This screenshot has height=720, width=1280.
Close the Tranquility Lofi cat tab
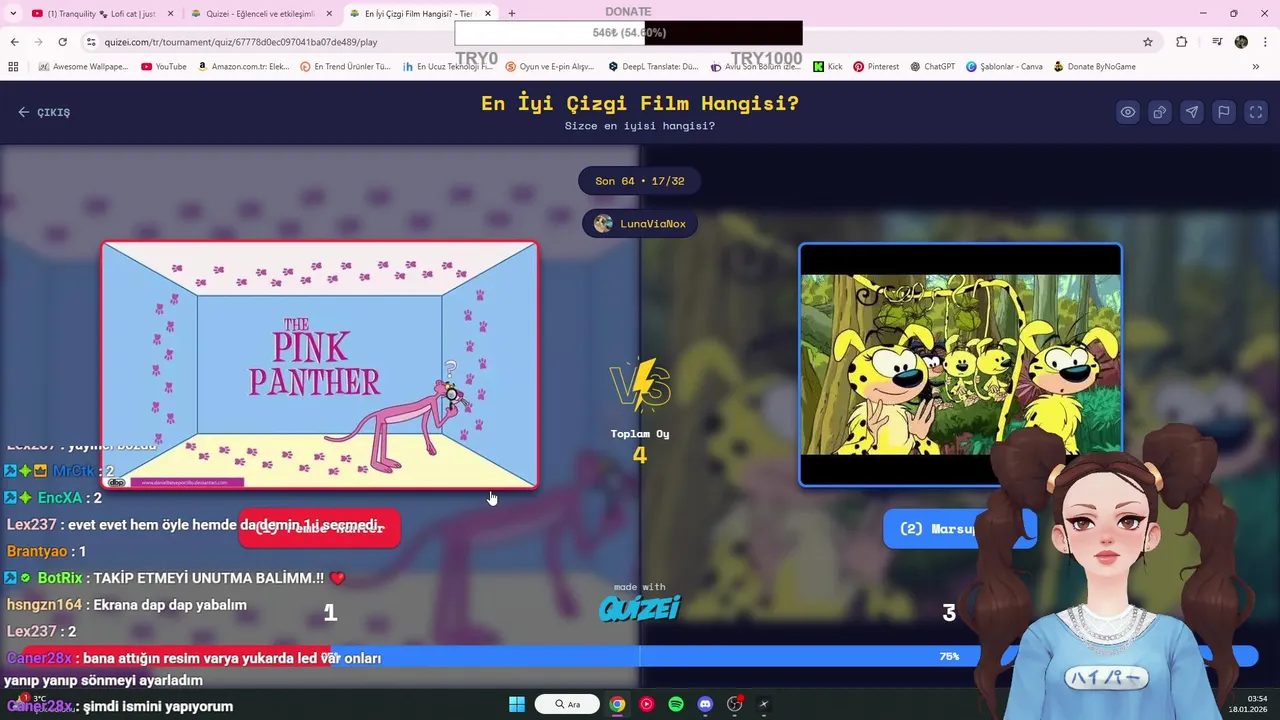tap(170, 14)
